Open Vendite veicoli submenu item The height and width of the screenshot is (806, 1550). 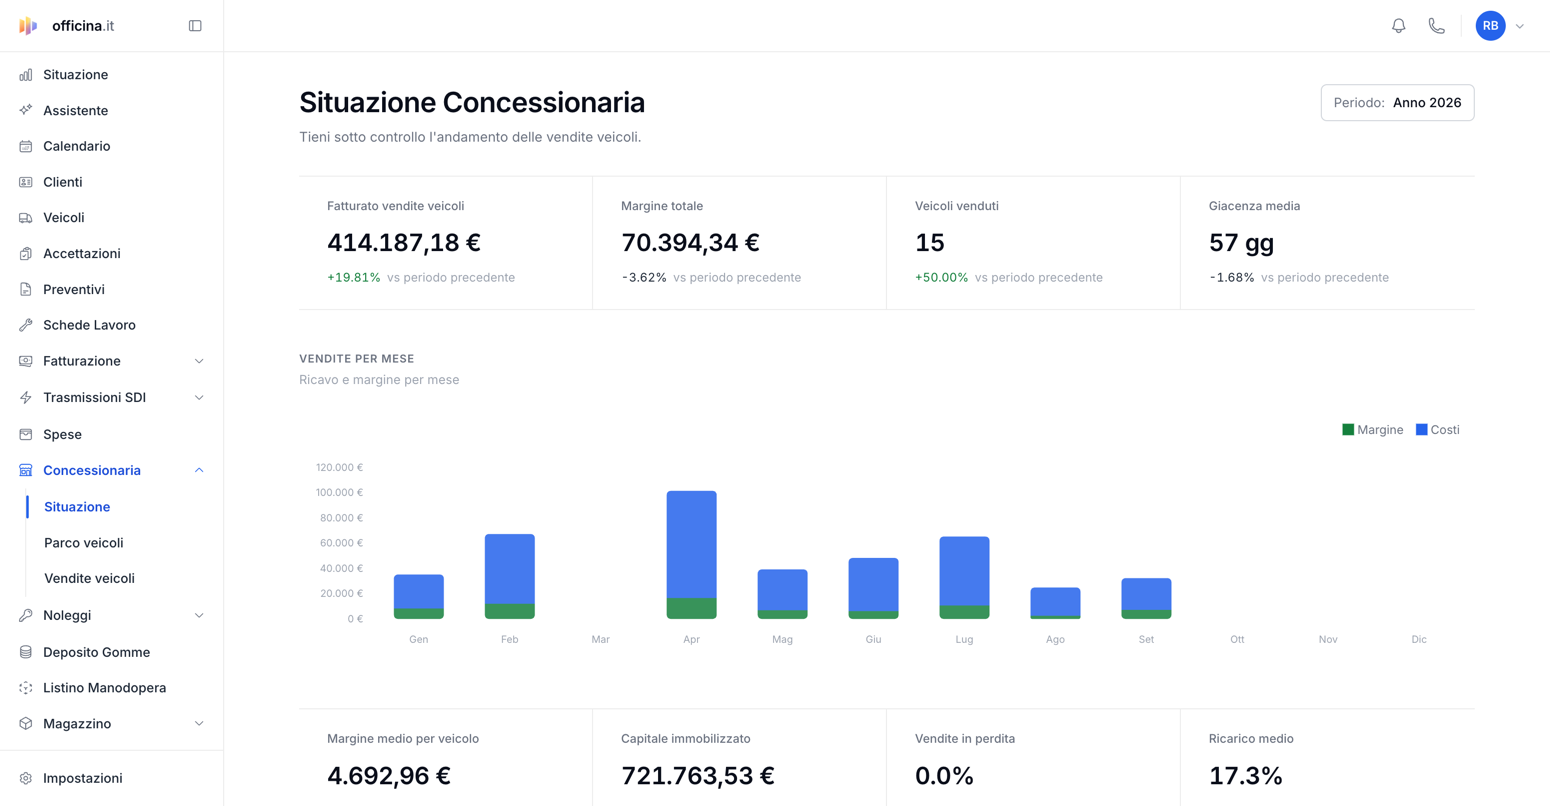tap(89, 578)
